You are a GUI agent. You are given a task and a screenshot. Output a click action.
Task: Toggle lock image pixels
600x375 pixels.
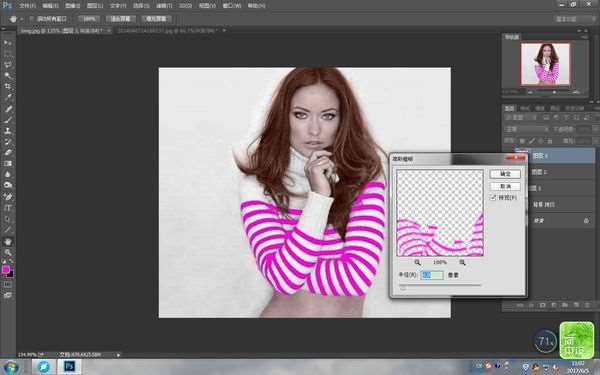pyautogui.click(x=532, y=141)
